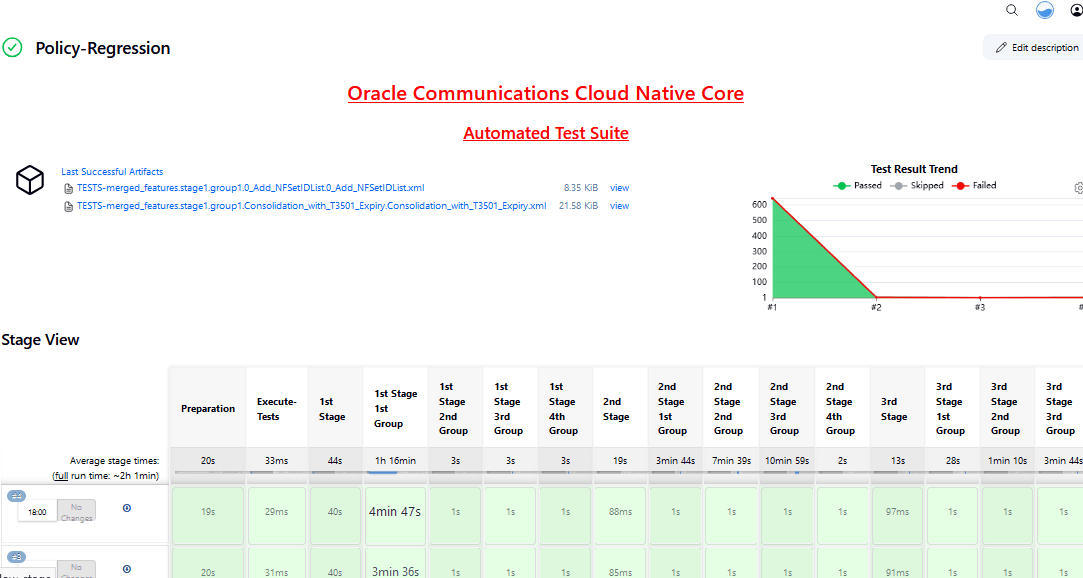Open build #3 1st Stage 1st Group cell 3min 36s
Screen dimensions: 1083x578
pos(395,563)
